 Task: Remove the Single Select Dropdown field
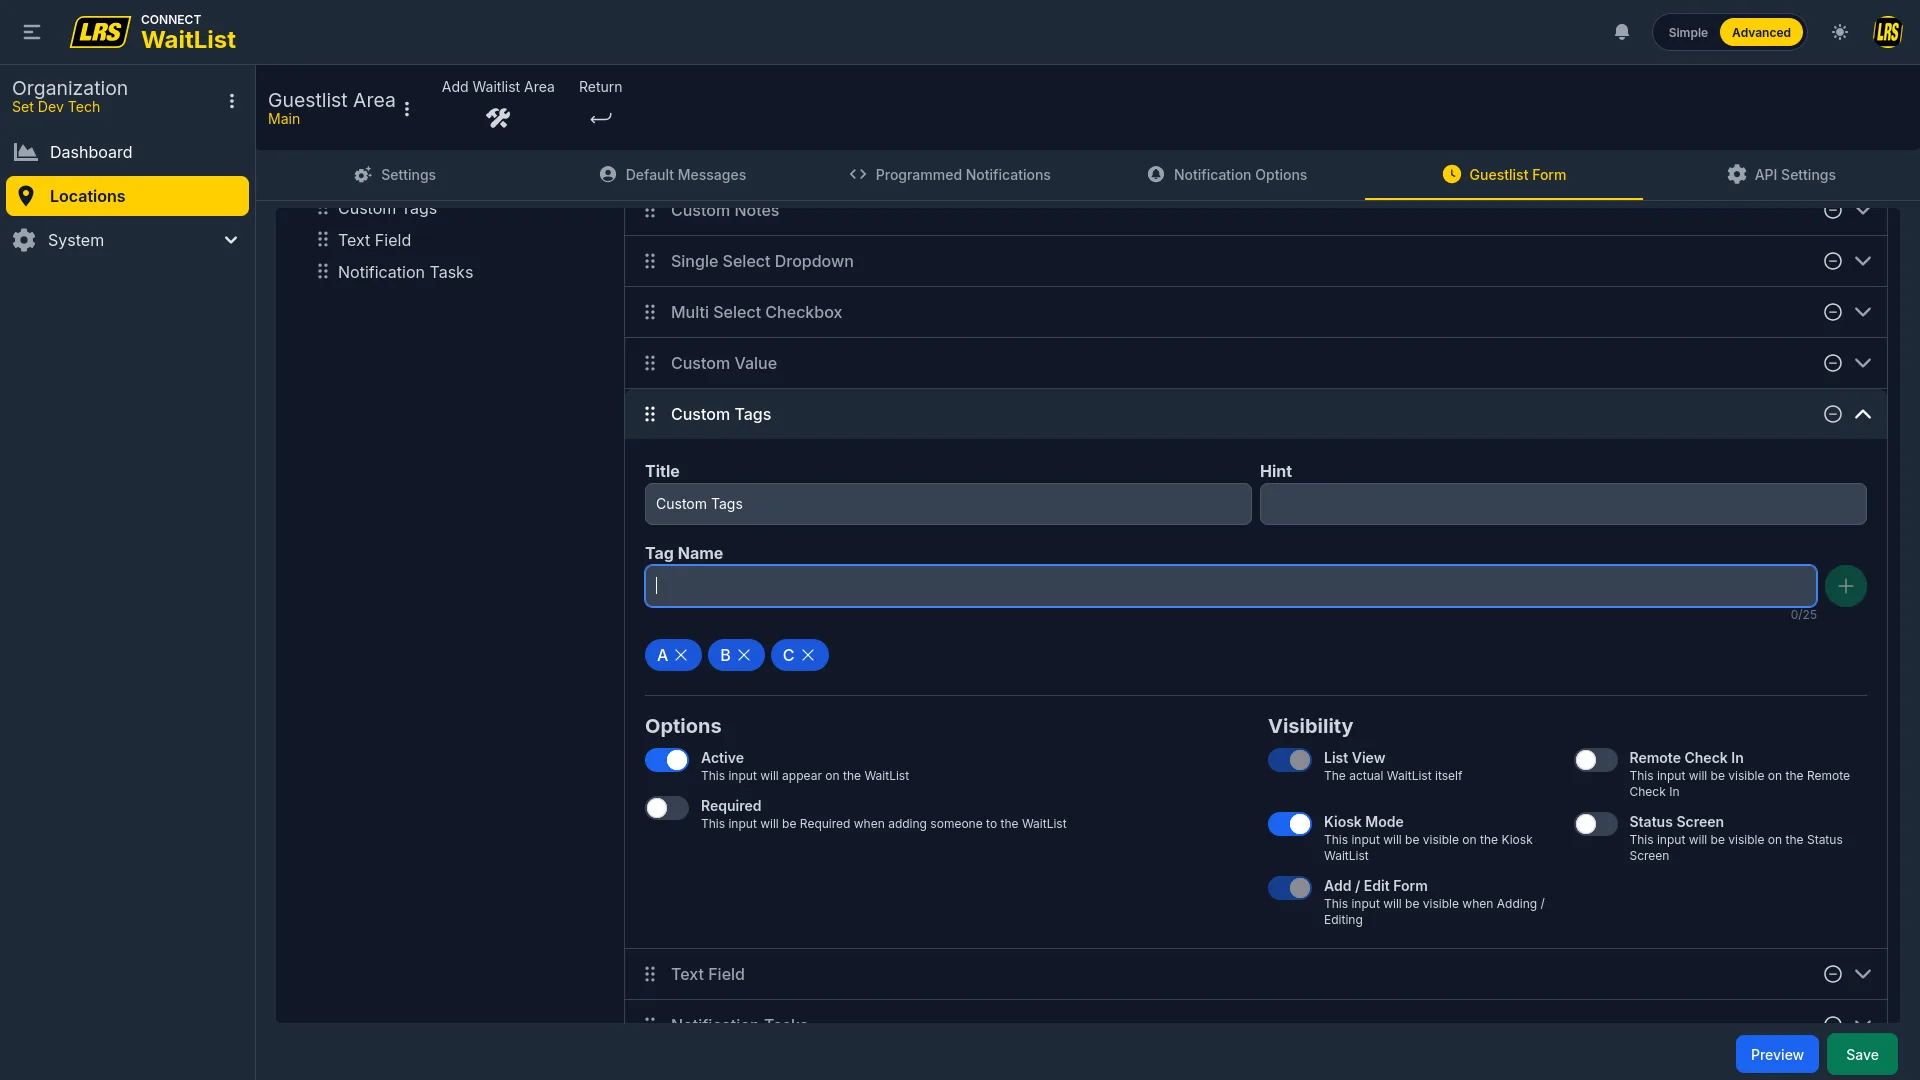(x=1832, y=261)
